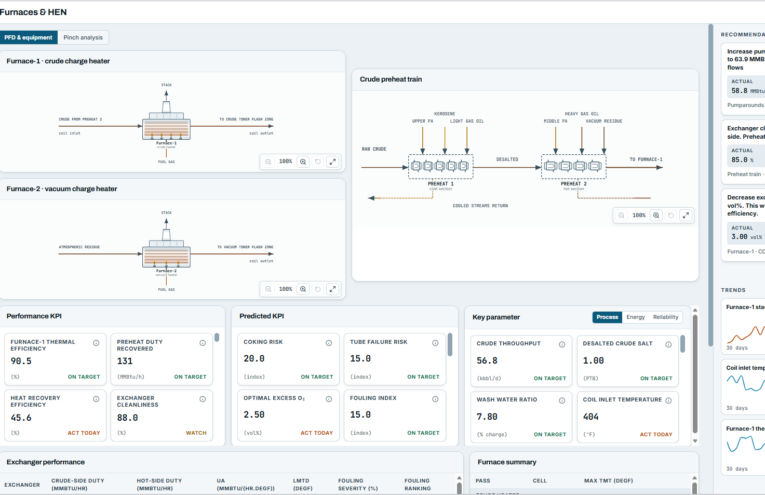Zoom in on the Furnace-2 diagram
The image size is (765, 495).
[x=303, y=289]
